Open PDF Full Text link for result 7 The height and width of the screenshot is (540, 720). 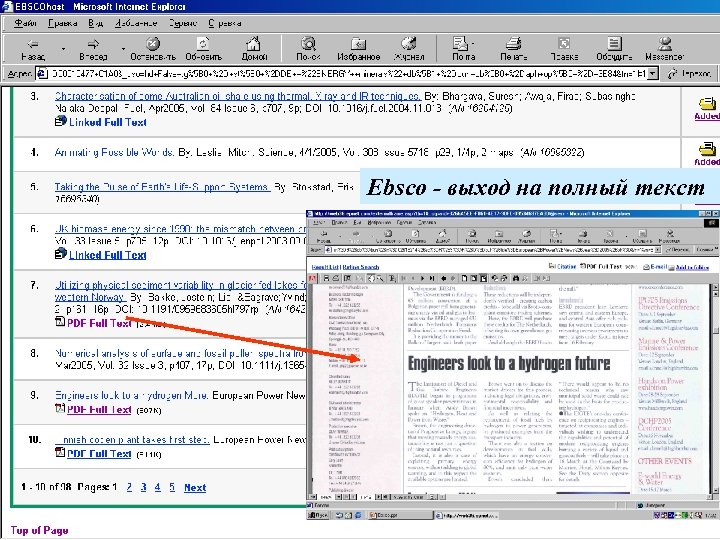point(99,323)
